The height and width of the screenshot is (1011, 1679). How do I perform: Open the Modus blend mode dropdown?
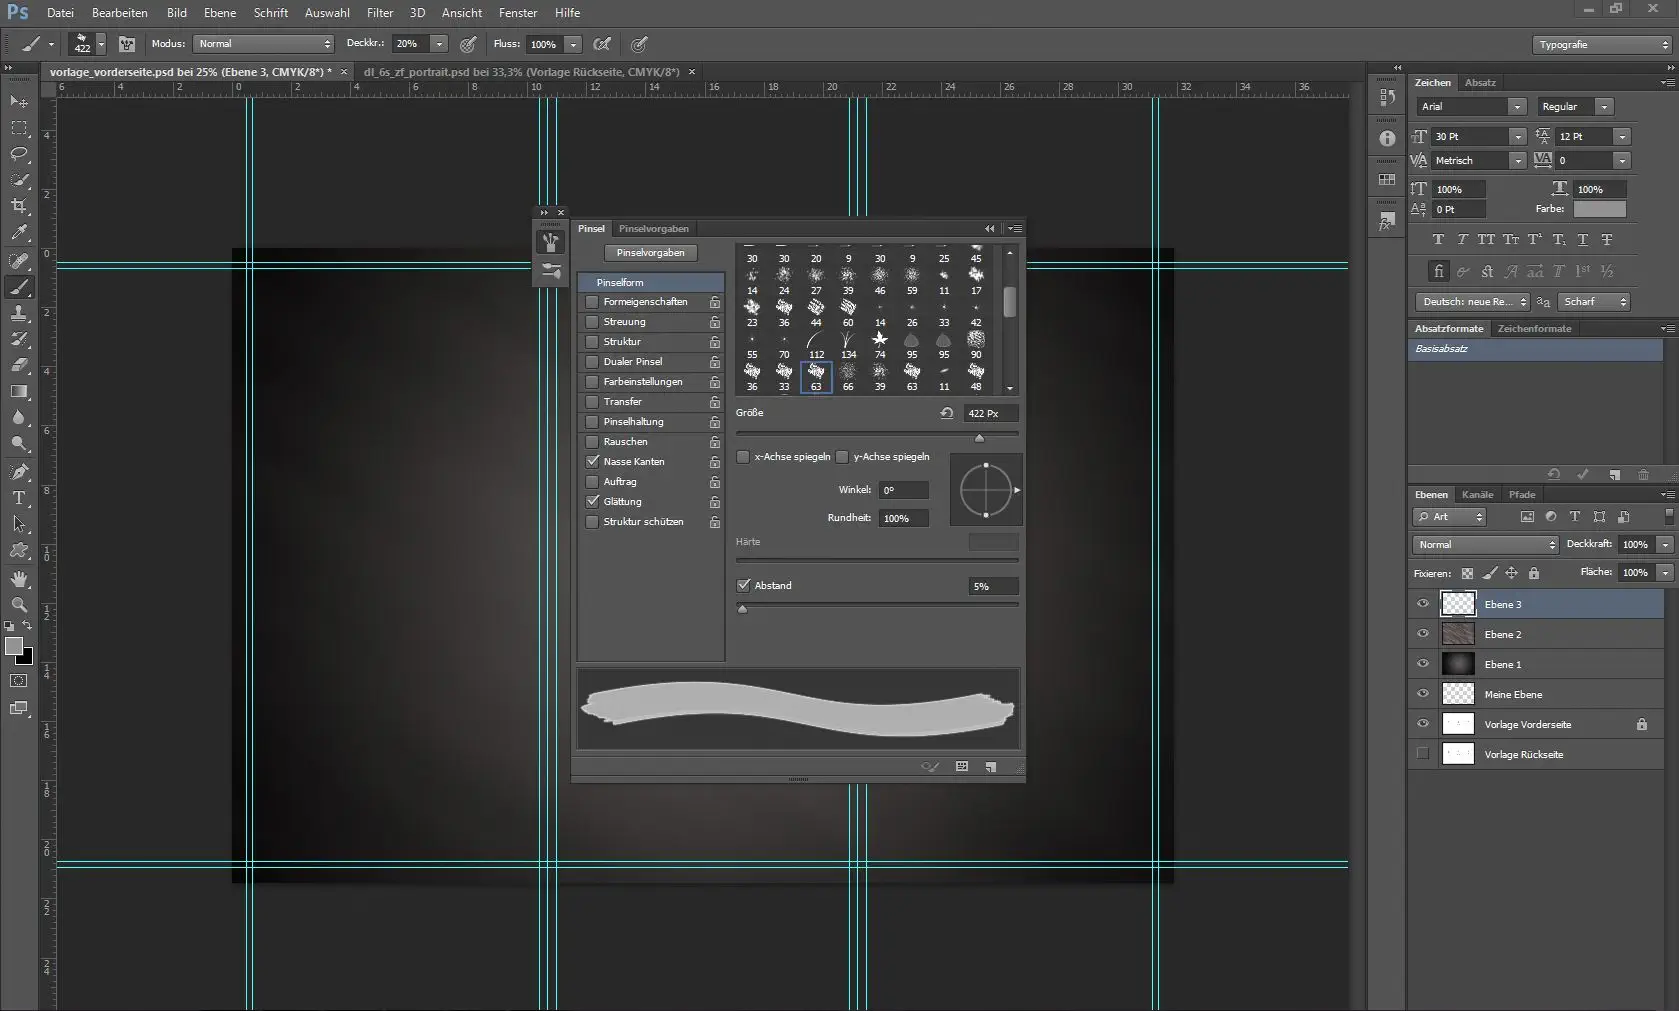[x=264, y=44]
